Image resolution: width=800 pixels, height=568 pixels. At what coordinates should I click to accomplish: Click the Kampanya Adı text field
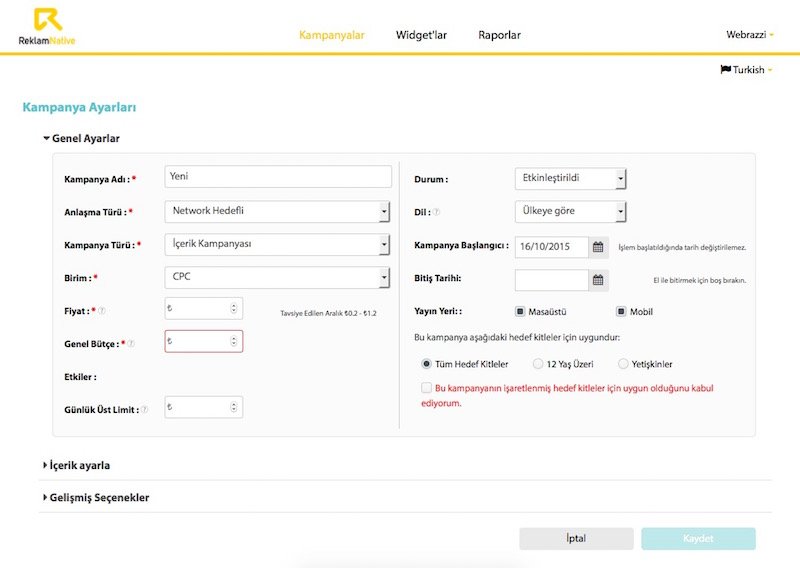pyautogui.click(x=277, y=177)
